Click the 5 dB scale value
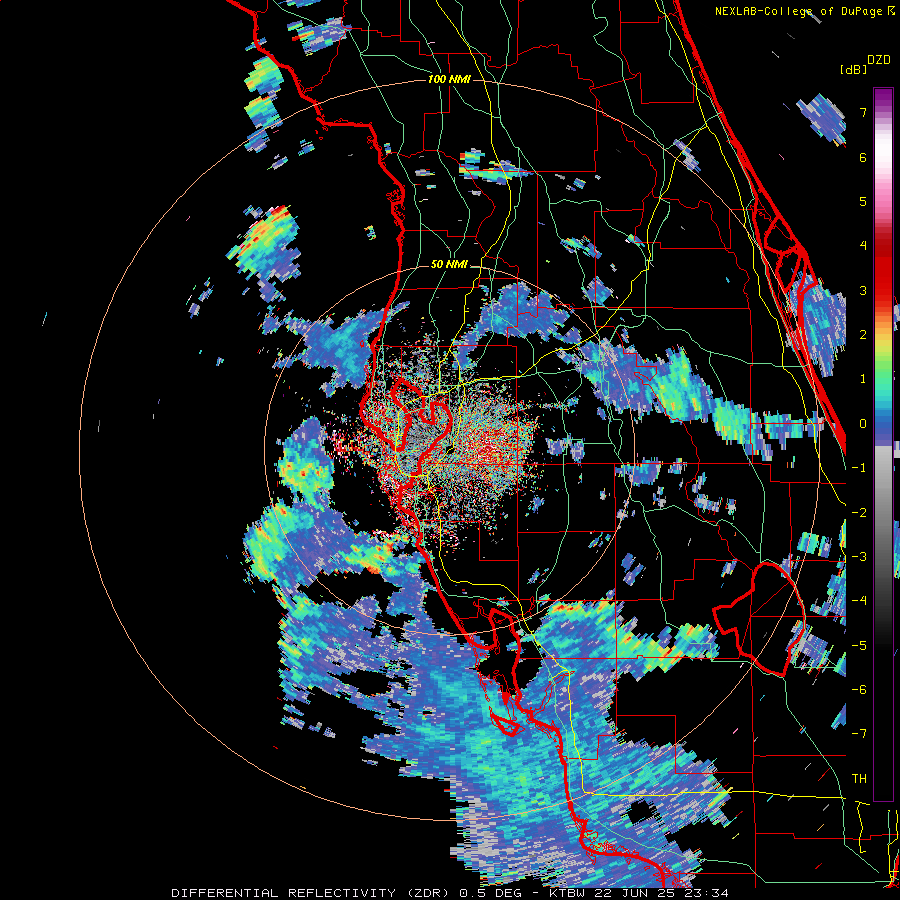 tap(863, 201)
